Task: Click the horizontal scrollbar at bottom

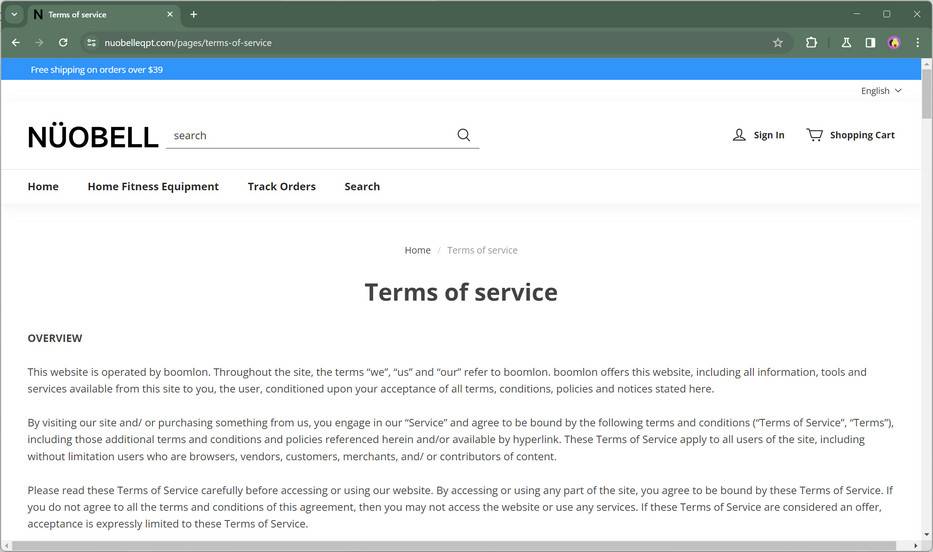Action: 454,545
